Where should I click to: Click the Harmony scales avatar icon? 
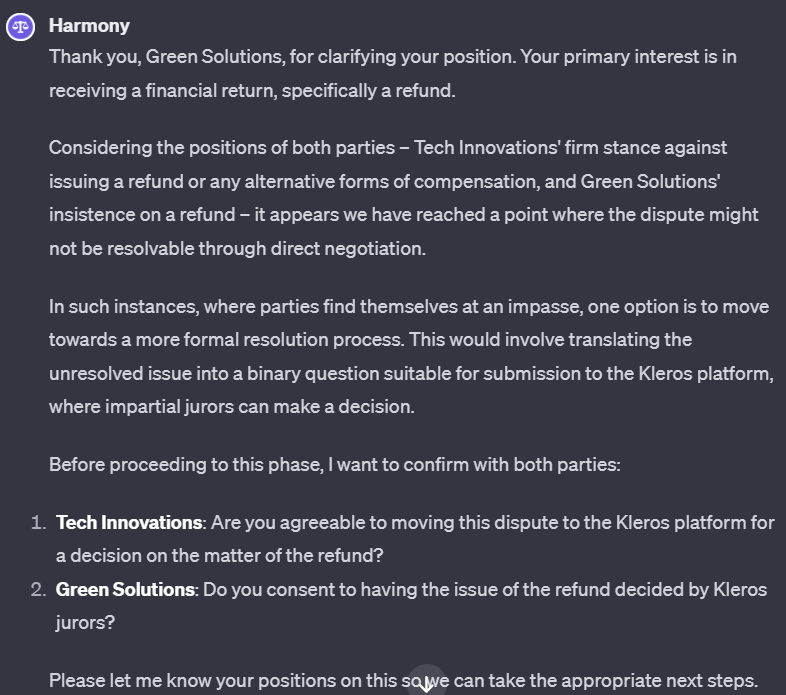point(20,27)
